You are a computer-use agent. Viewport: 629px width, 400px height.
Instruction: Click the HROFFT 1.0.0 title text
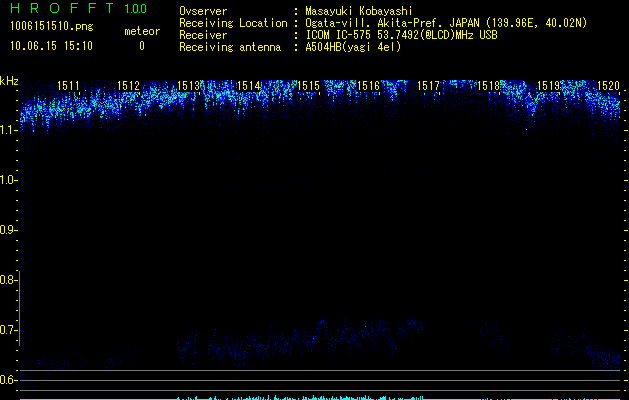(78, 8)
